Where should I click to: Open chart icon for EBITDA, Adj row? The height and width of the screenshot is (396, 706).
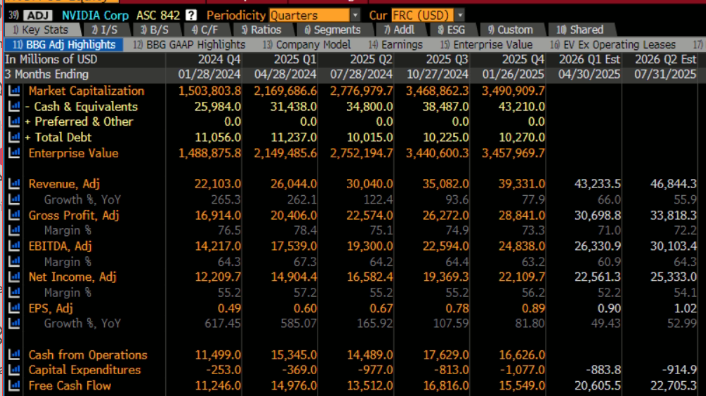click(x=14, y=246)
